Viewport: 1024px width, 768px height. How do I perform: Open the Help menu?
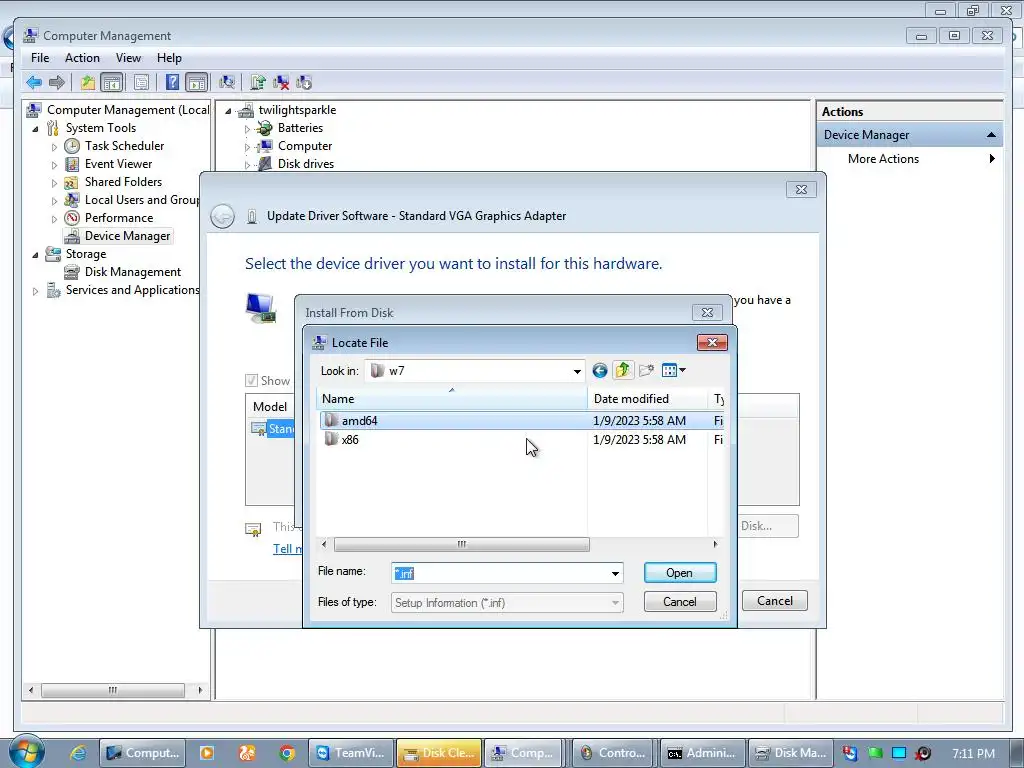coord(169,58)
